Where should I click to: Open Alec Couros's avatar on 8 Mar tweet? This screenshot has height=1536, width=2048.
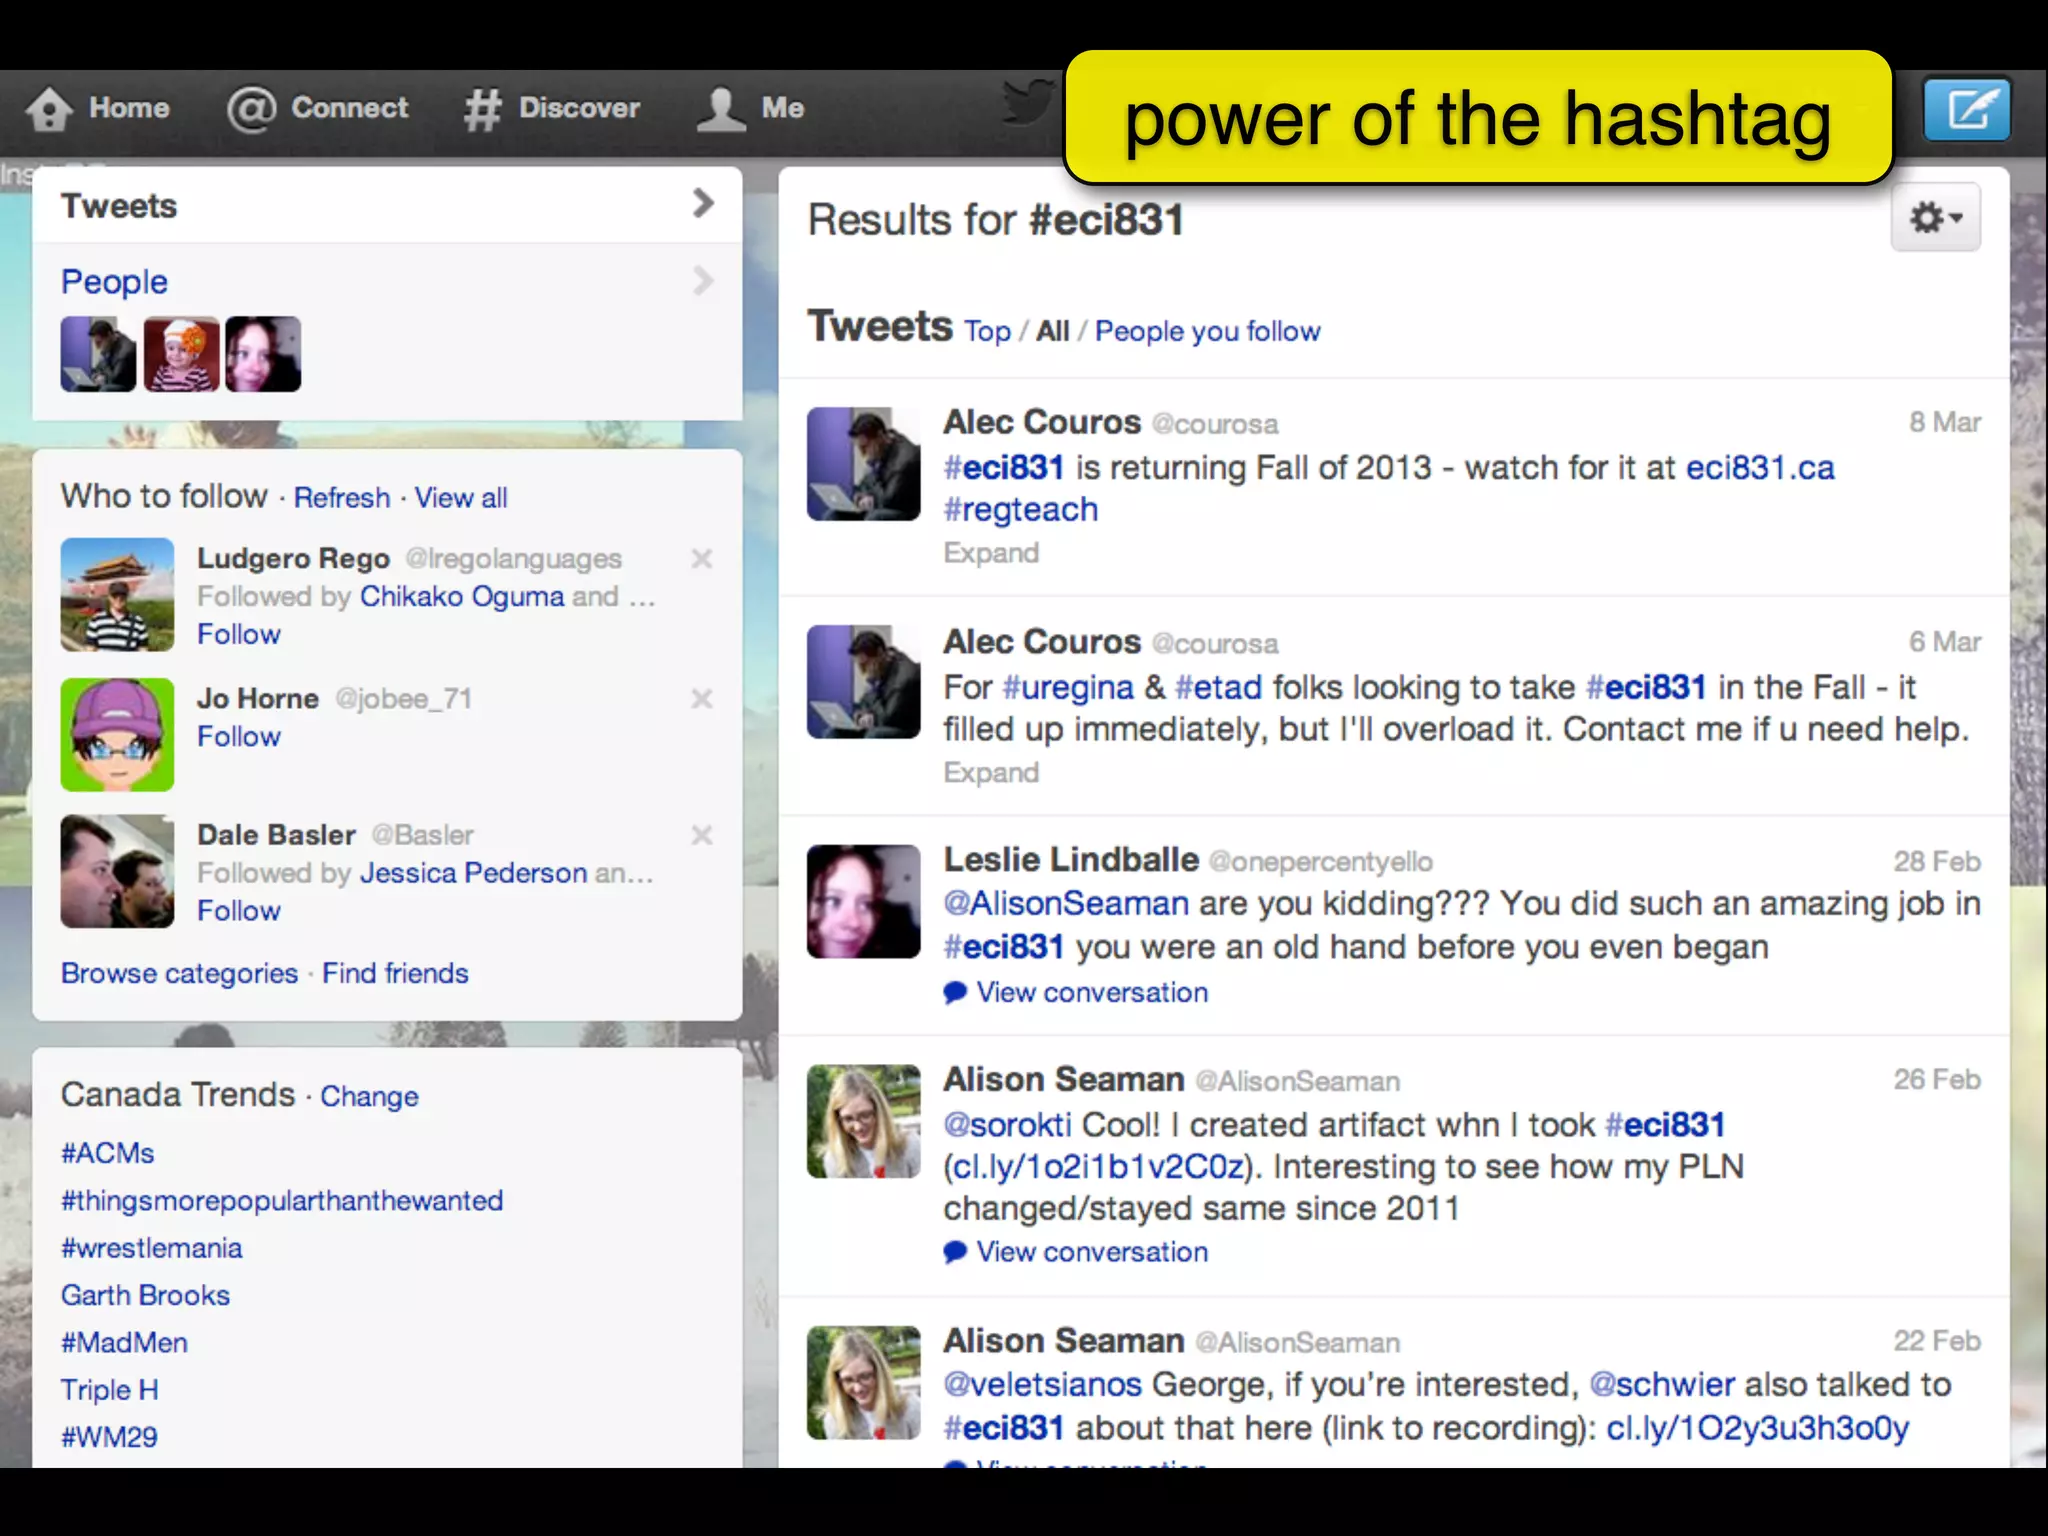tap(863, 464)
